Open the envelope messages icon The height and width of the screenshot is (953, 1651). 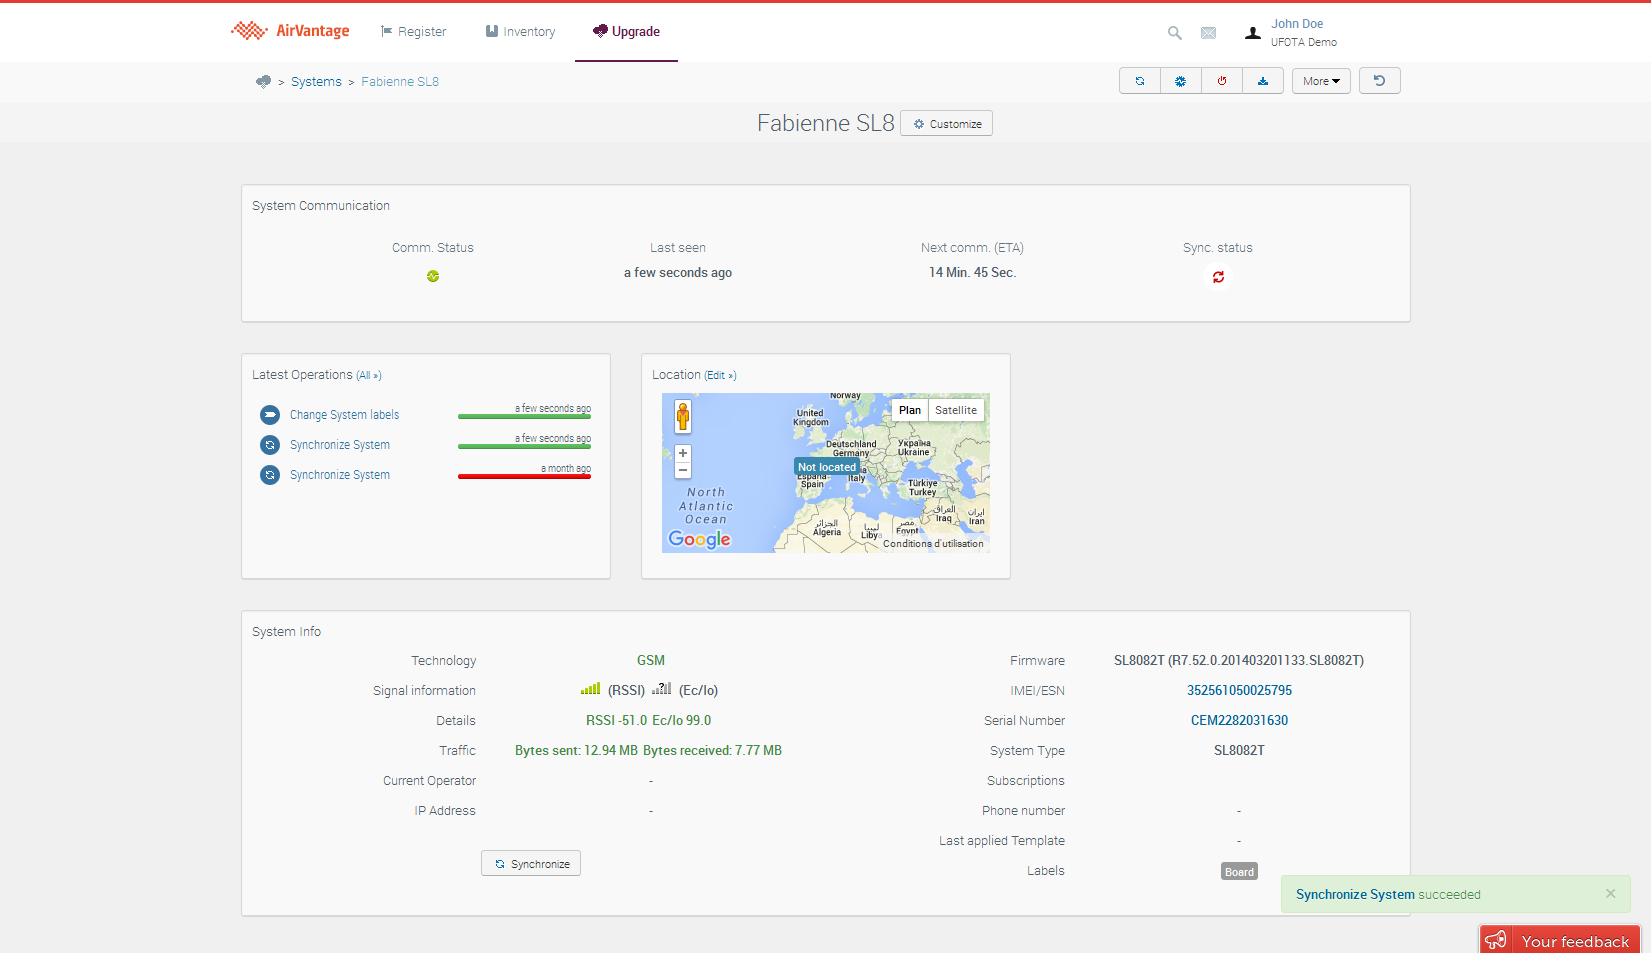click(x=1208, y=33)
